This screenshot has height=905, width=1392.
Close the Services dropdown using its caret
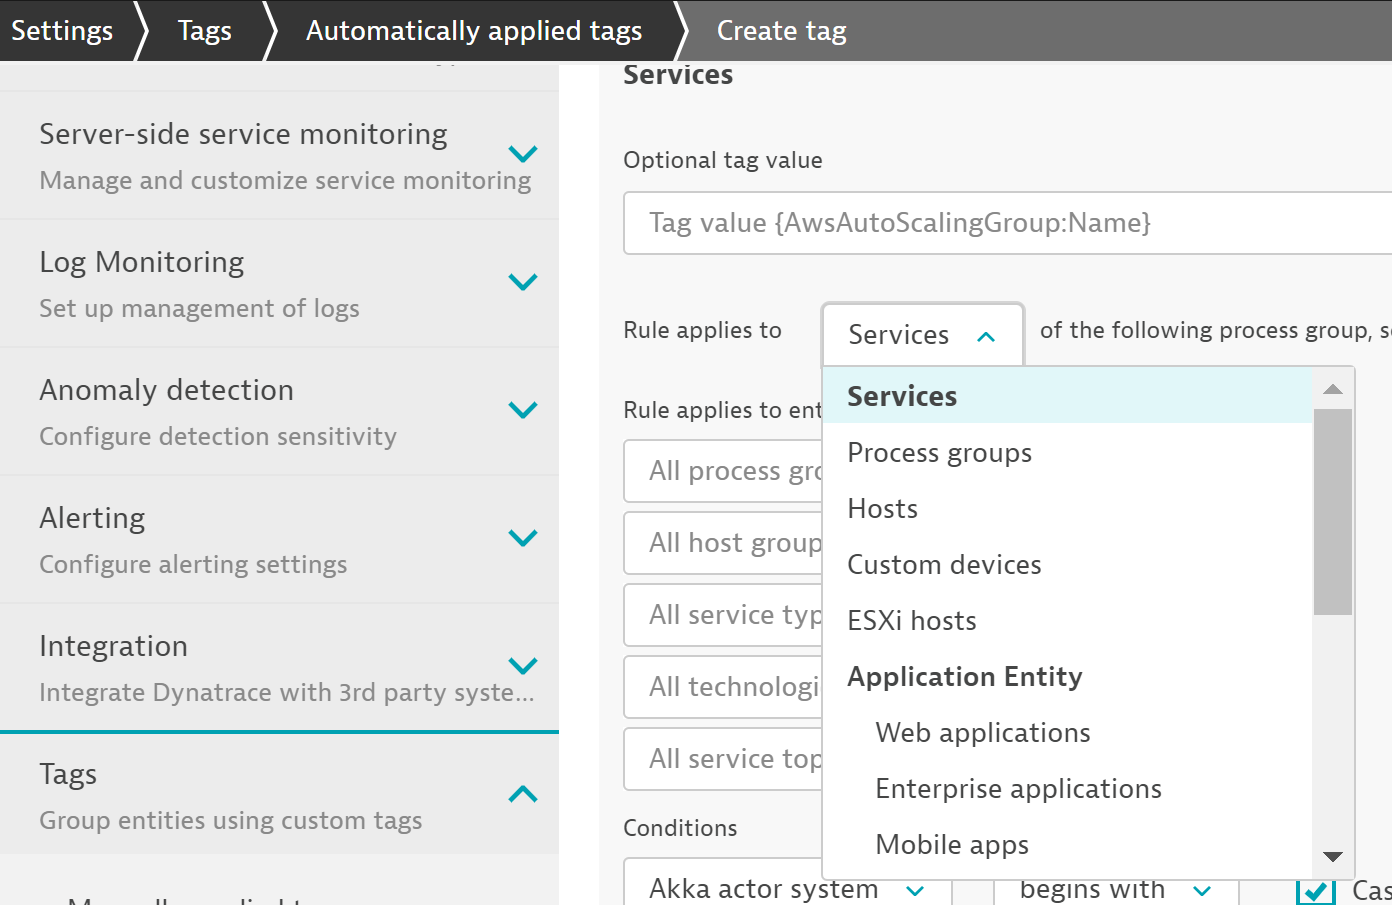coord(986,336)
